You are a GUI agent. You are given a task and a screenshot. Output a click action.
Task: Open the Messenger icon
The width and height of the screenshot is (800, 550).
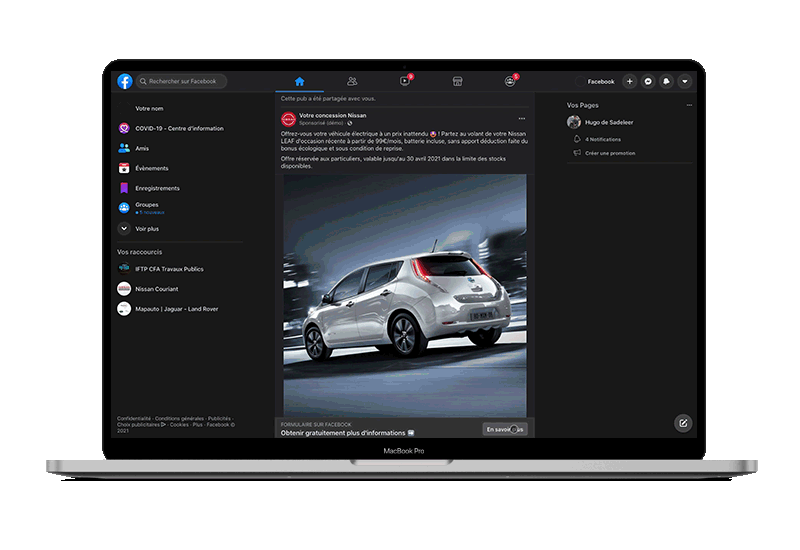tap(648, 81)
